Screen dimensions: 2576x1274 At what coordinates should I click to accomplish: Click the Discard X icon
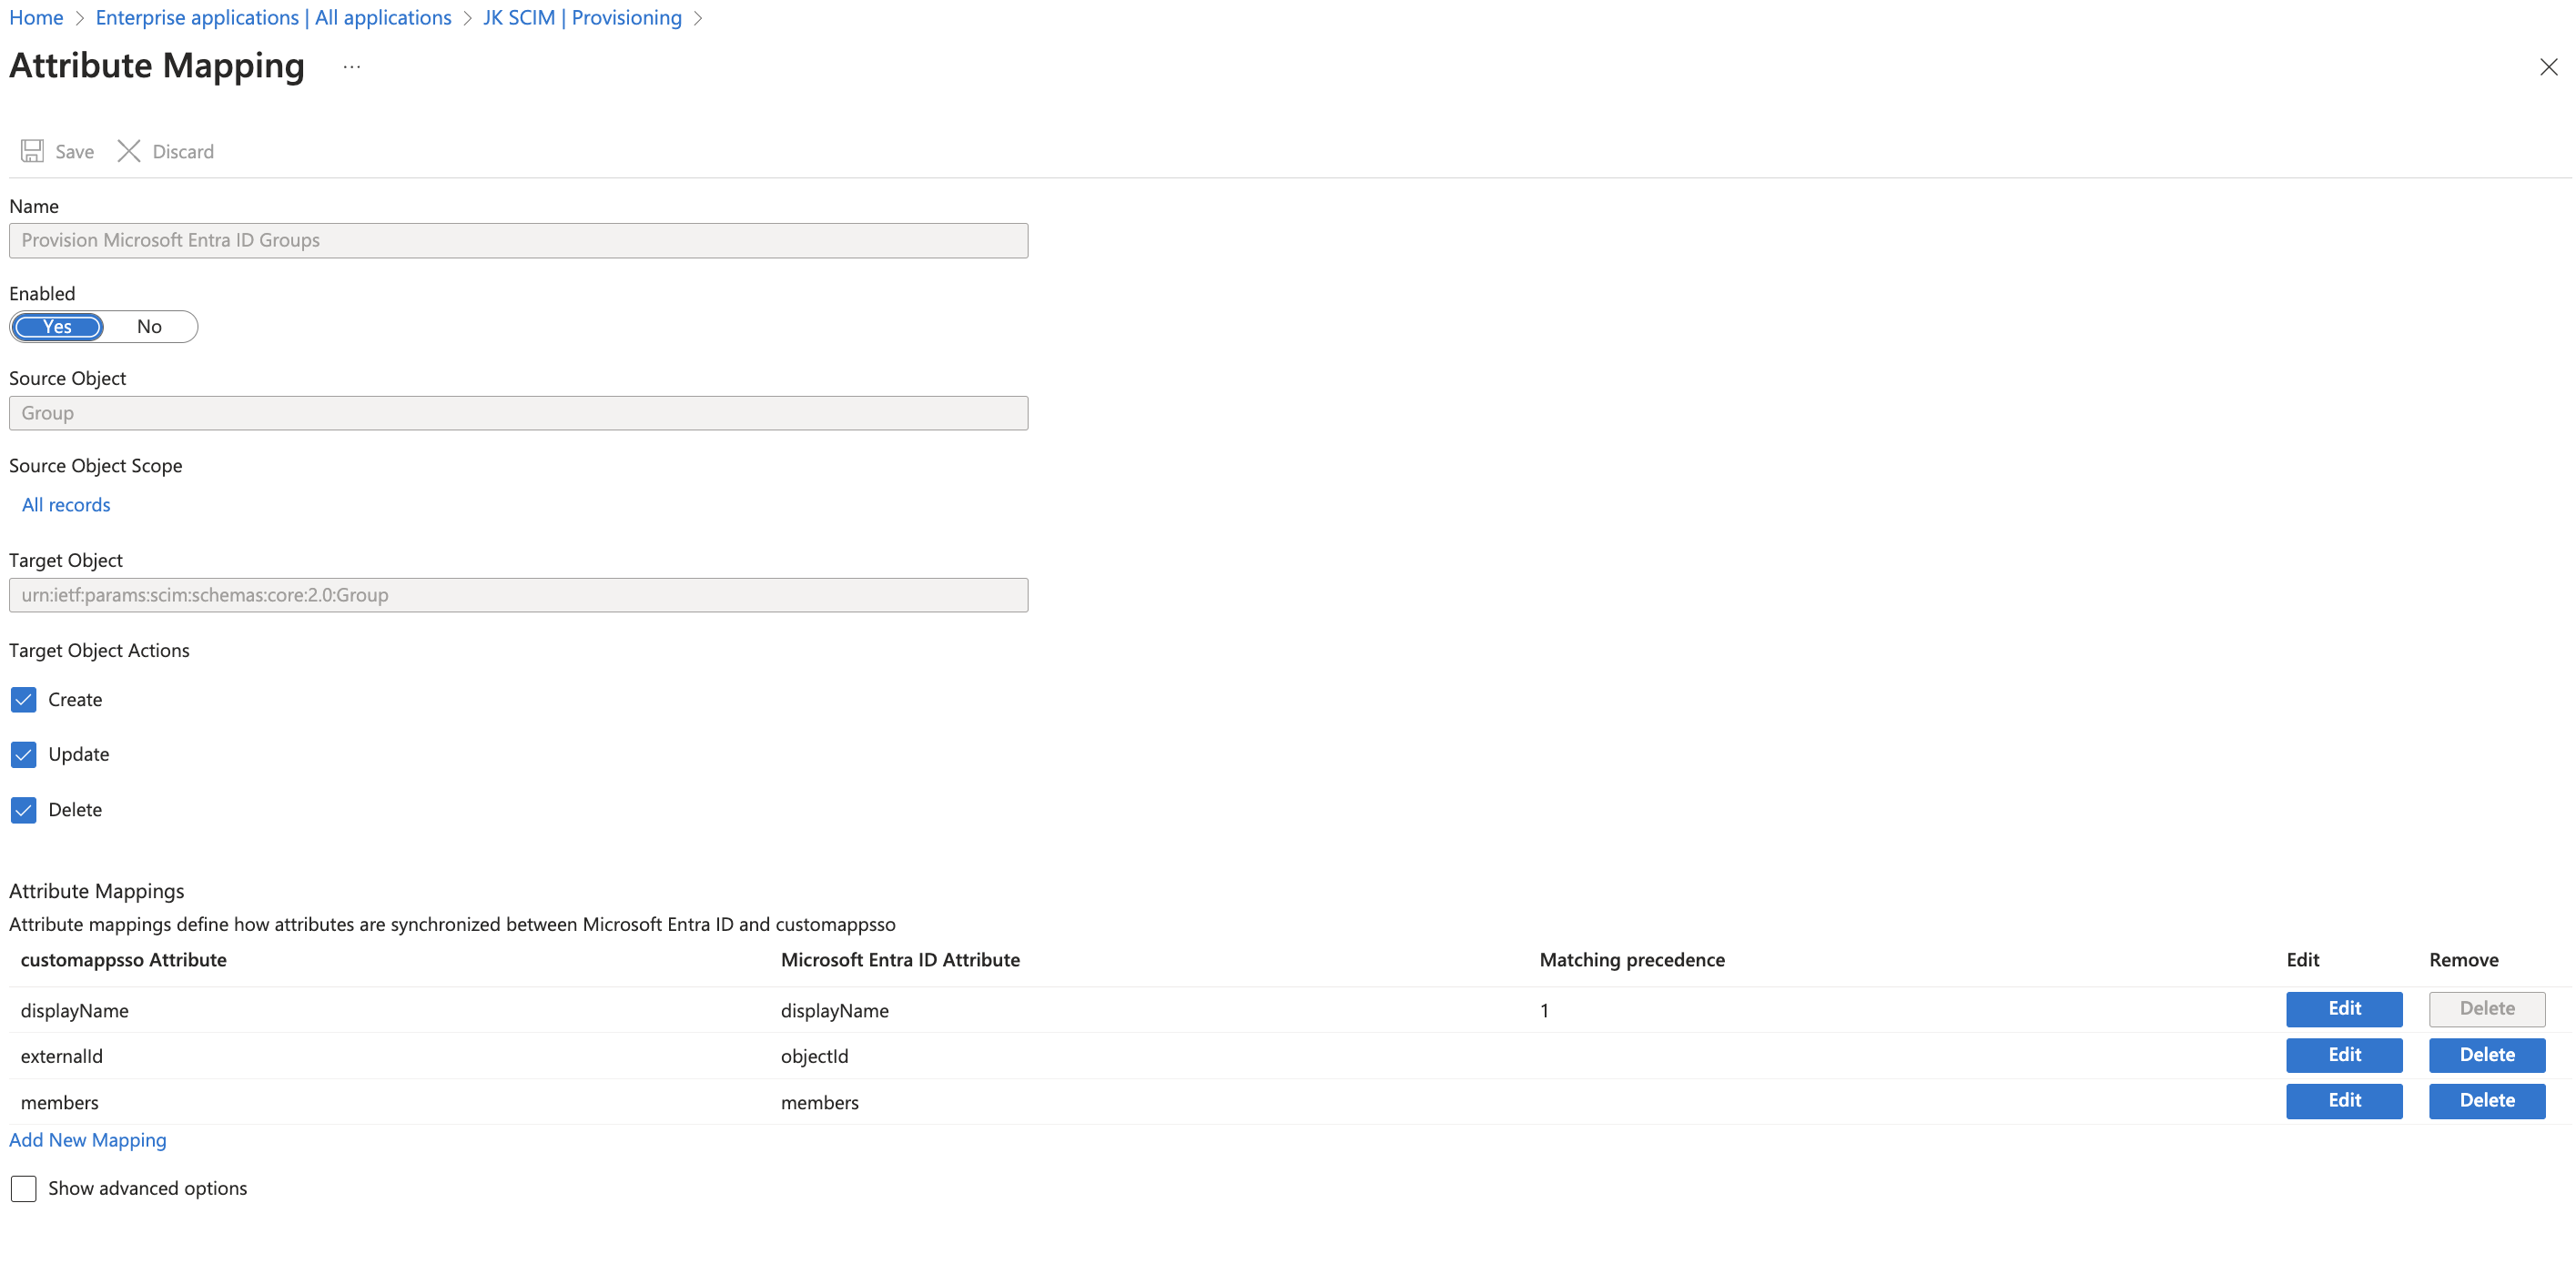[128, 151]
